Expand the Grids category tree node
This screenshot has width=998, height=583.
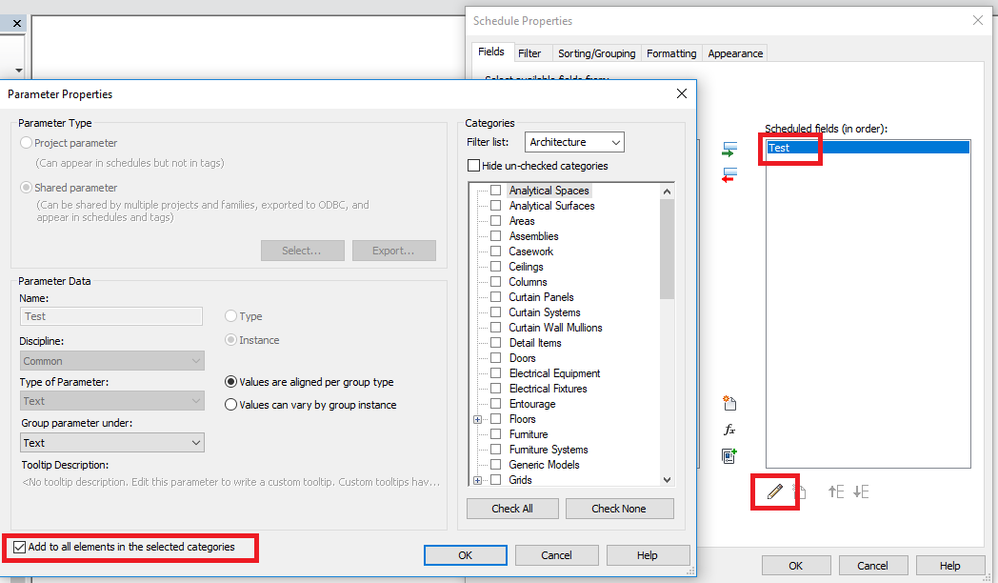tap(477, 481)
